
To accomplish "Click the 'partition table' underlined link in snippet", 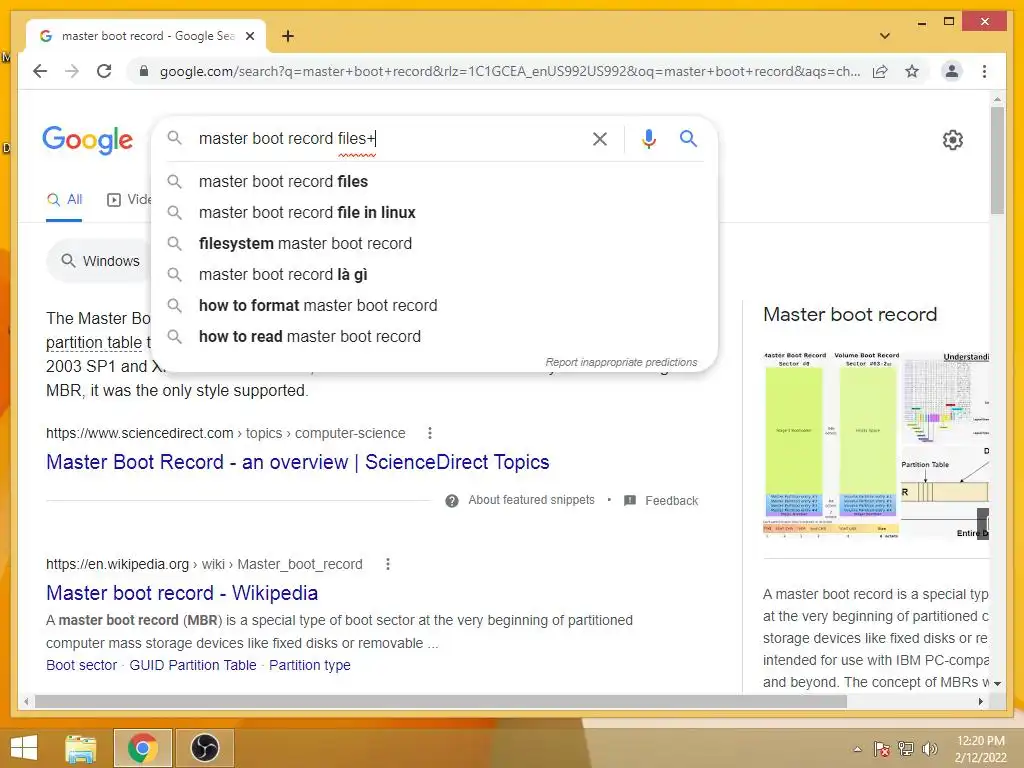I will pos(94,343).
